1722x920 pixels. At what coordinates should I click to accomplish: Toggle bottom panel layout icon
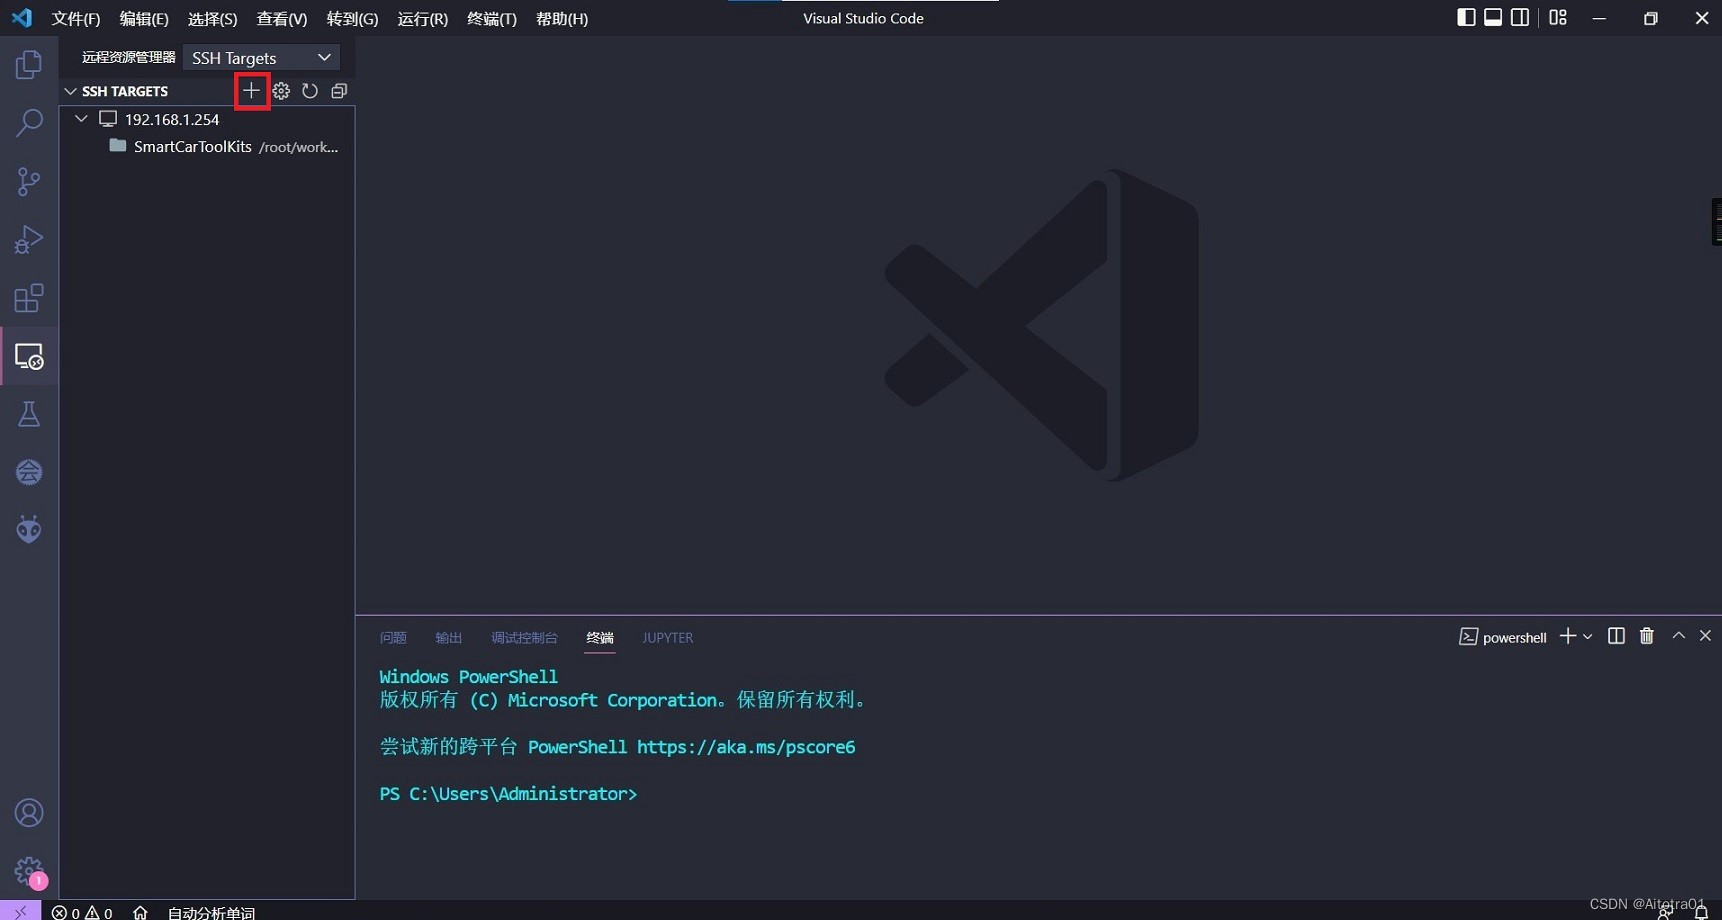pyautogui.click(x=1493, y=18)
